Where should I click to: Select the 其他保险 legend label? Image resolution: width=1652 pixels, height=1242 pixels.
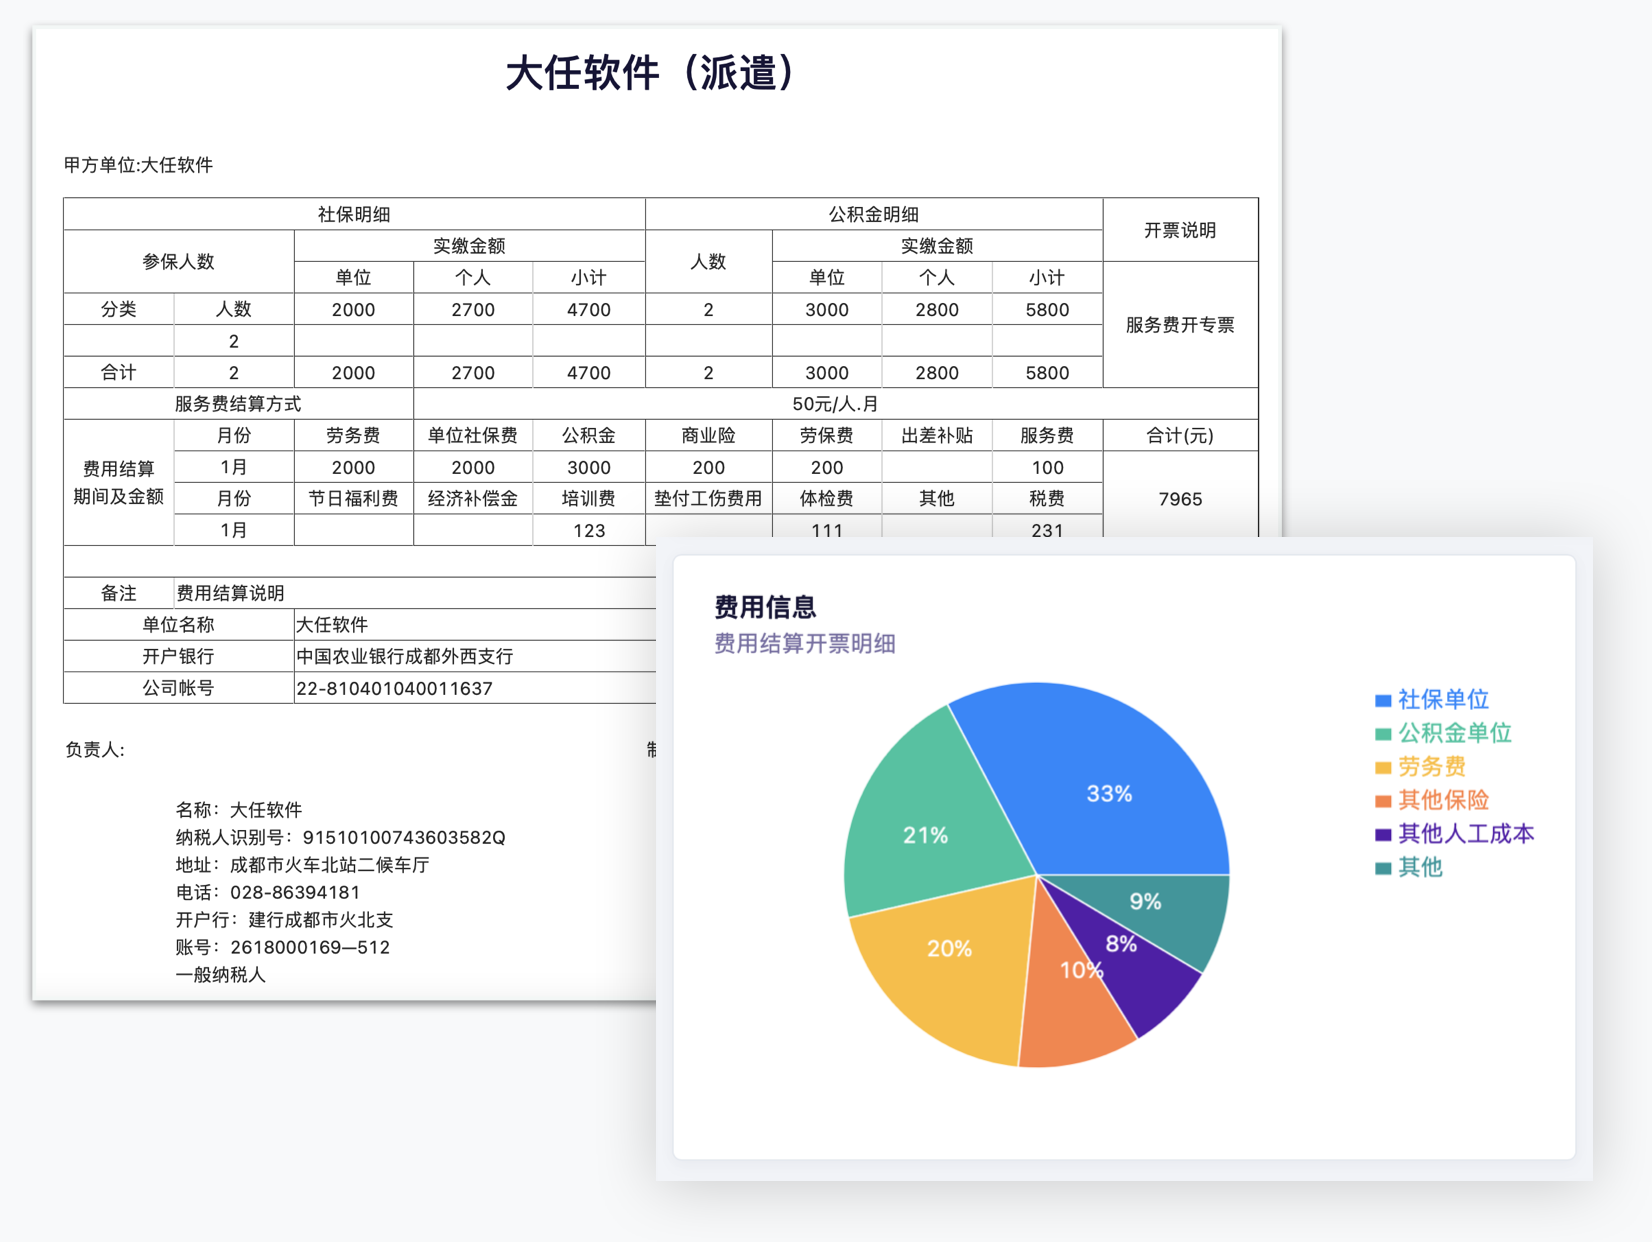pyautogui.click(x=1443, y=800)
